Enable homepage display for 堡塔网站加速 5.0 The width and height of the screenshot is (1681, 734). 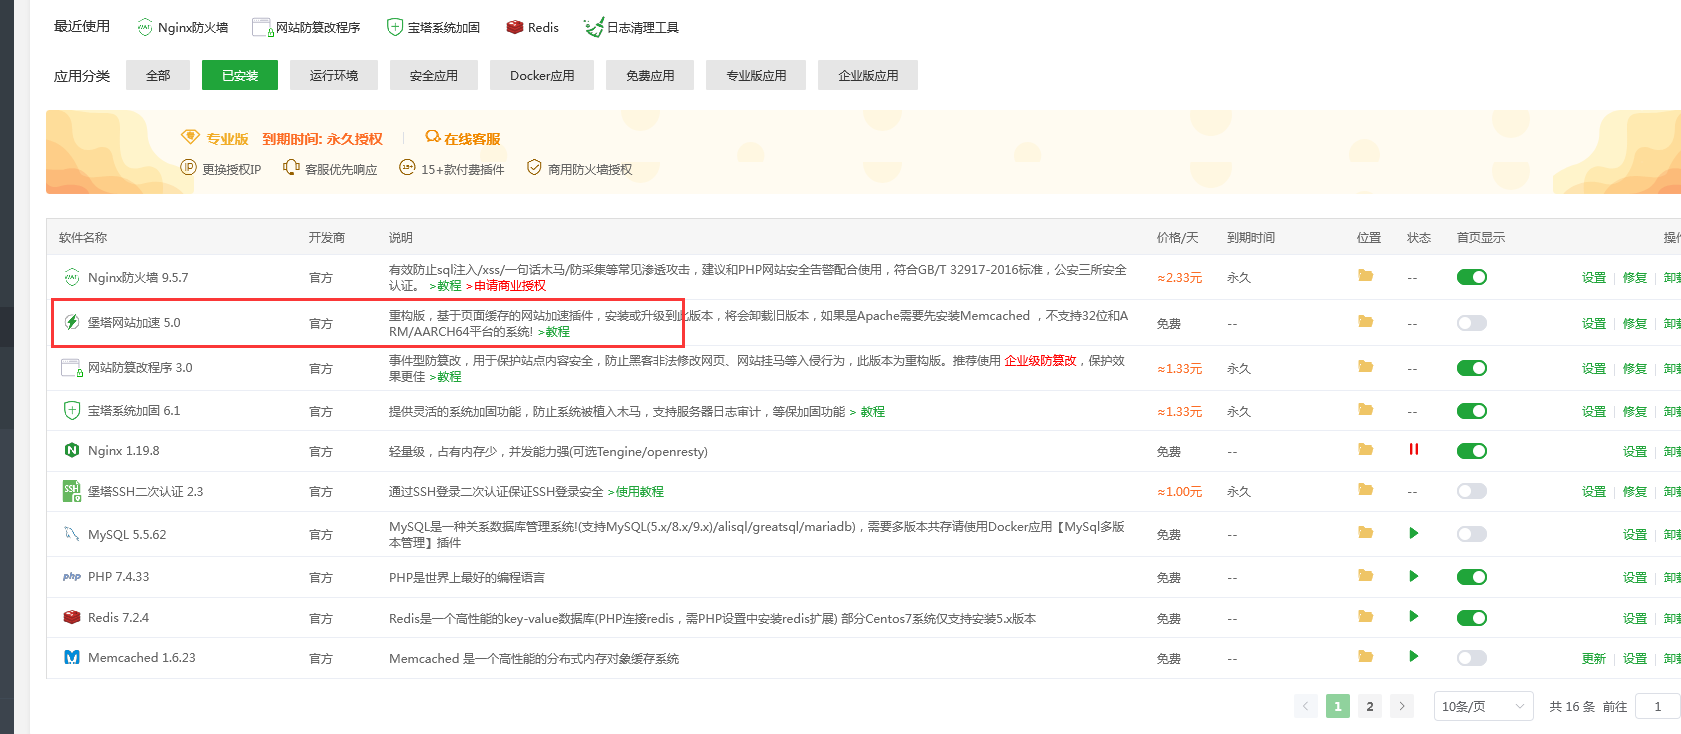coord(1472,323)
